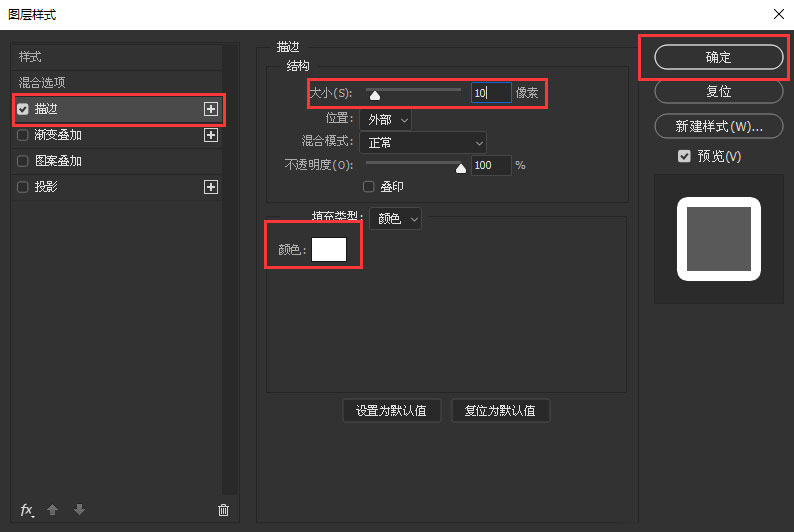Viewport: 794px width, 532px height.
Task: Uncheck the 描边 effect checkbox
Action: click(23, 109)
